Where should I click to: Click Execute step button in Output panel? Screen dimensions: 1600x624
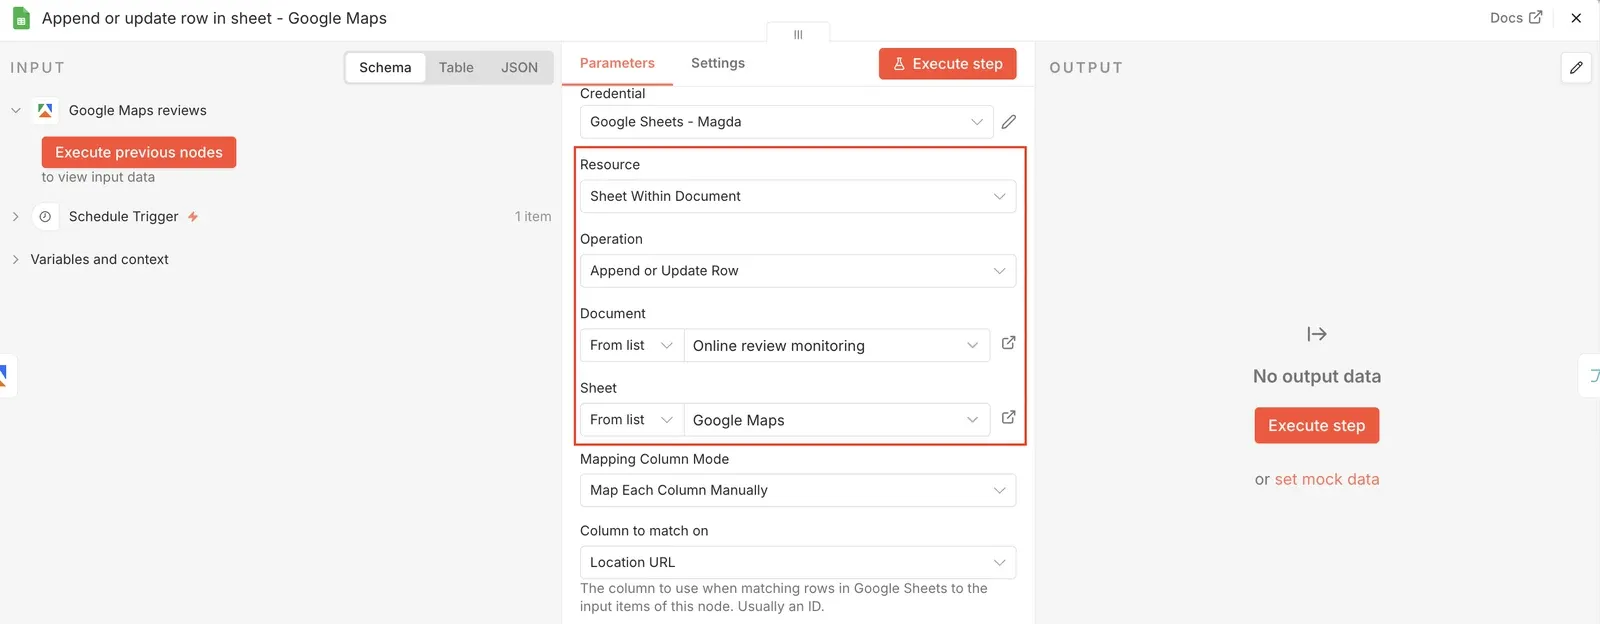tap(1317, 425)
